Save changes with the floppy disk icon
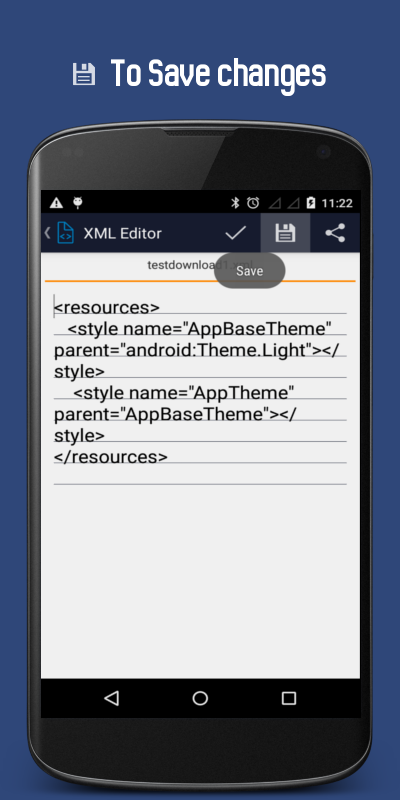 tap(285, 233)
